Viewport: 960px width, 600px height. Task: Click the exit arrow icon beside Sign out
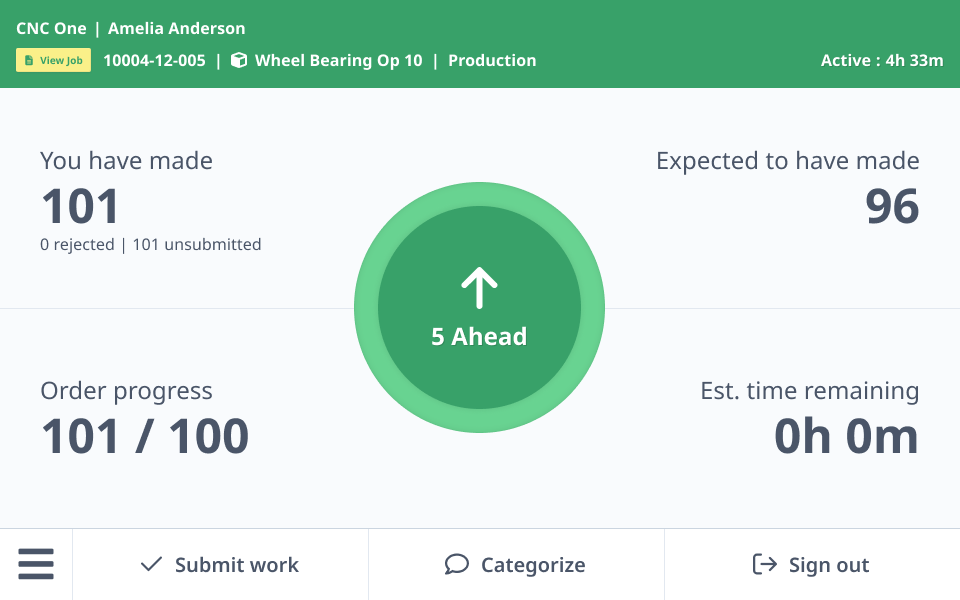pos(763,564)
